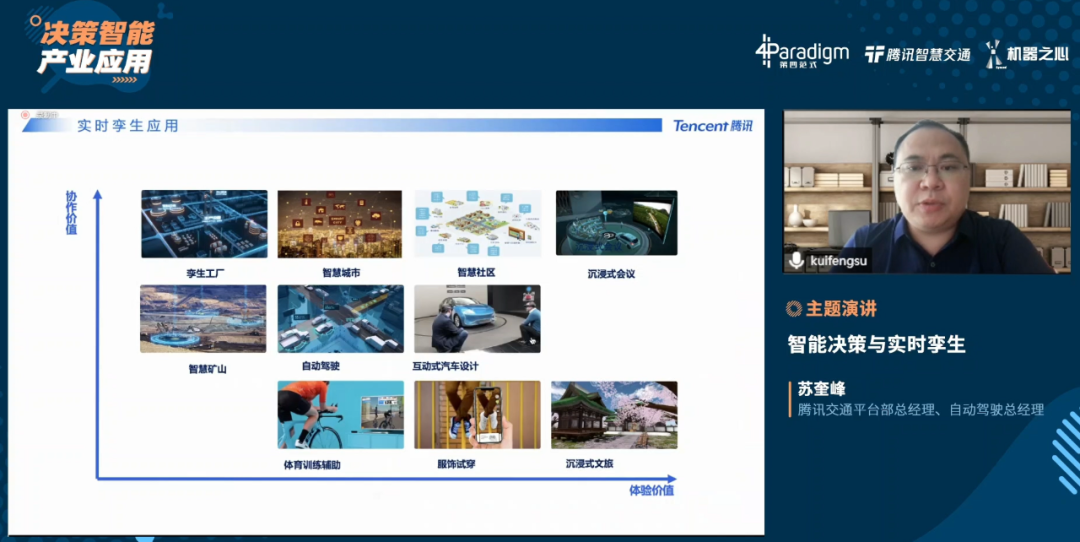1080x542 pixels.
Task: Open the 沉浸式文旅 temple thumbnail
Action: (x=614, y=415)
